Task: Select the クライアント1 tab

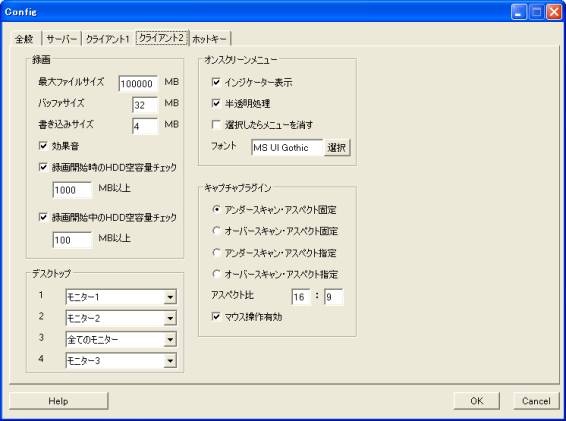Action: click(x=108, y=39)
